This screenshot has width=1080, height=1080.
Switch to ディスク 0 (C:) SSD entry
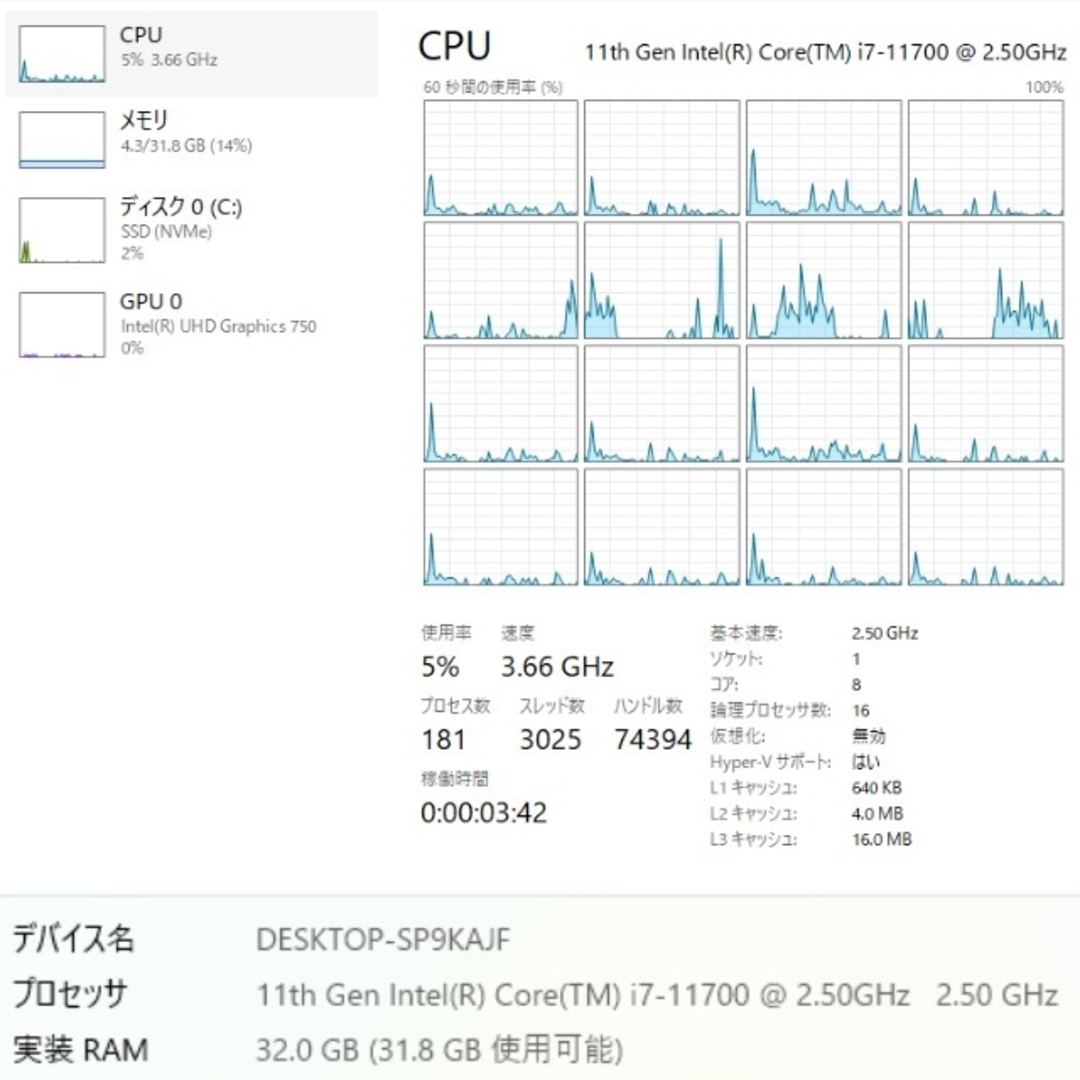pos(191,230)
